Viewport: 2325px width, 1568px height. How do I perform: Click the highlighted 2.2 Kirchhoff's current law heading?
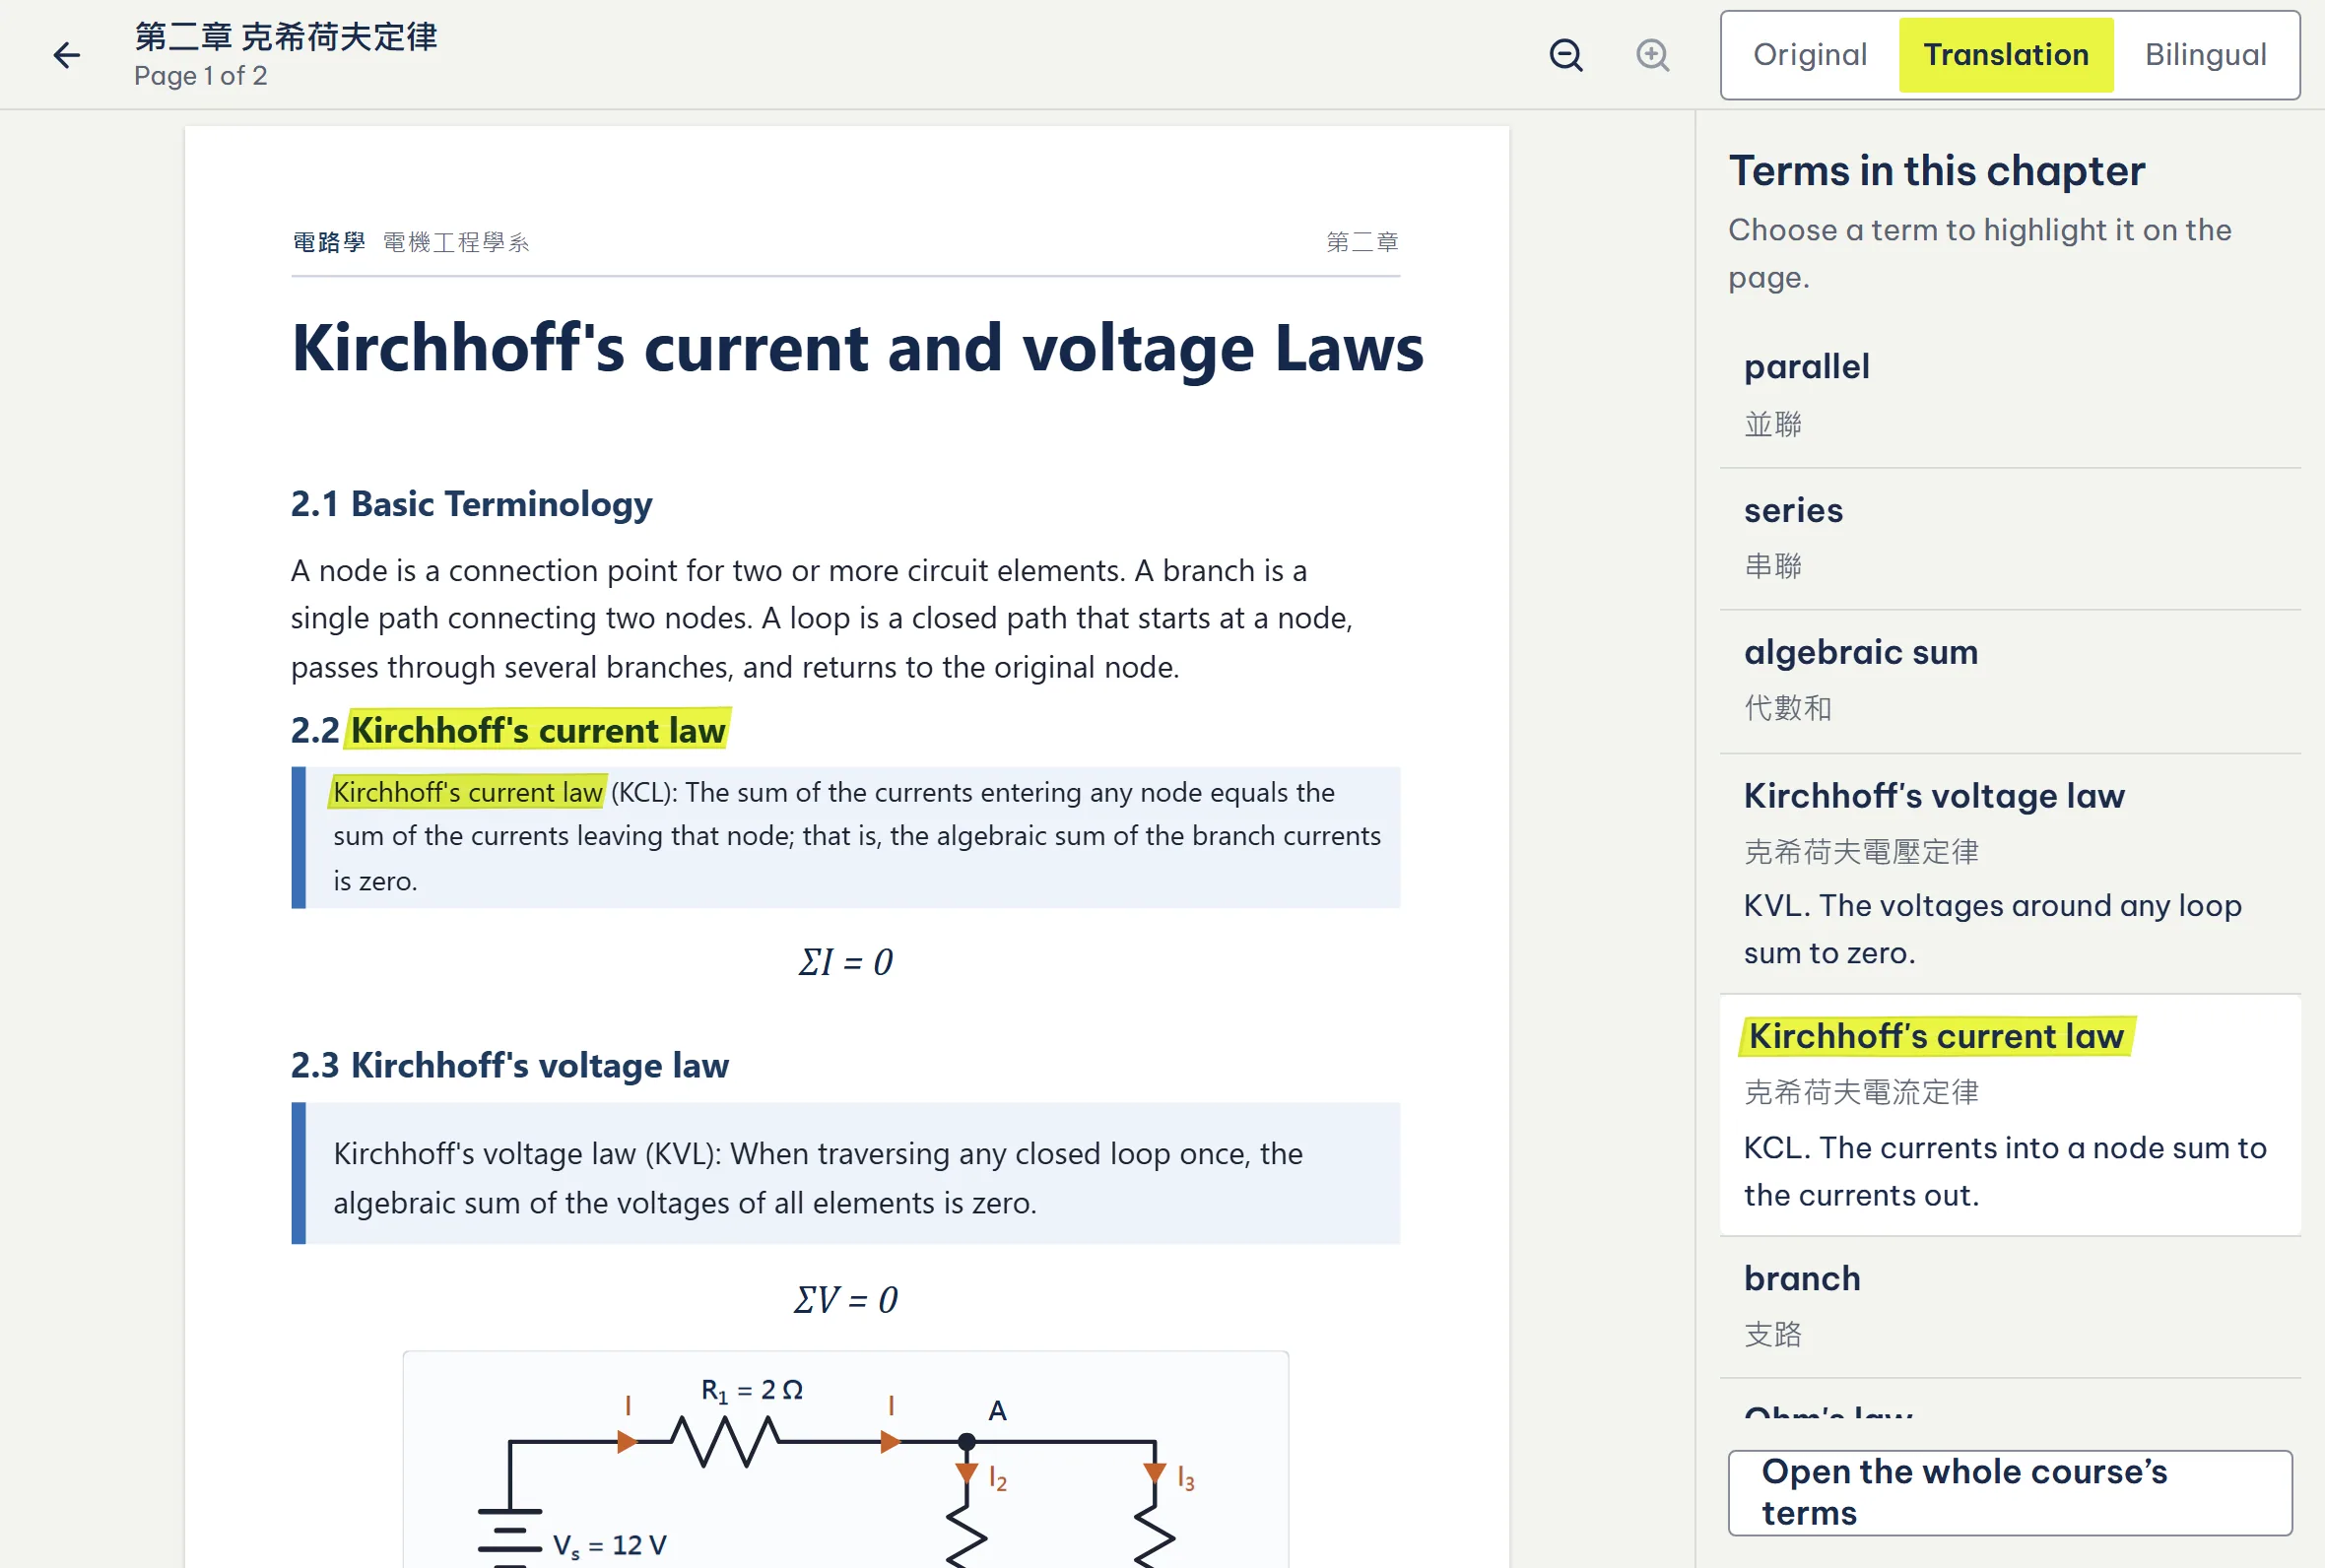pos(538,730)
